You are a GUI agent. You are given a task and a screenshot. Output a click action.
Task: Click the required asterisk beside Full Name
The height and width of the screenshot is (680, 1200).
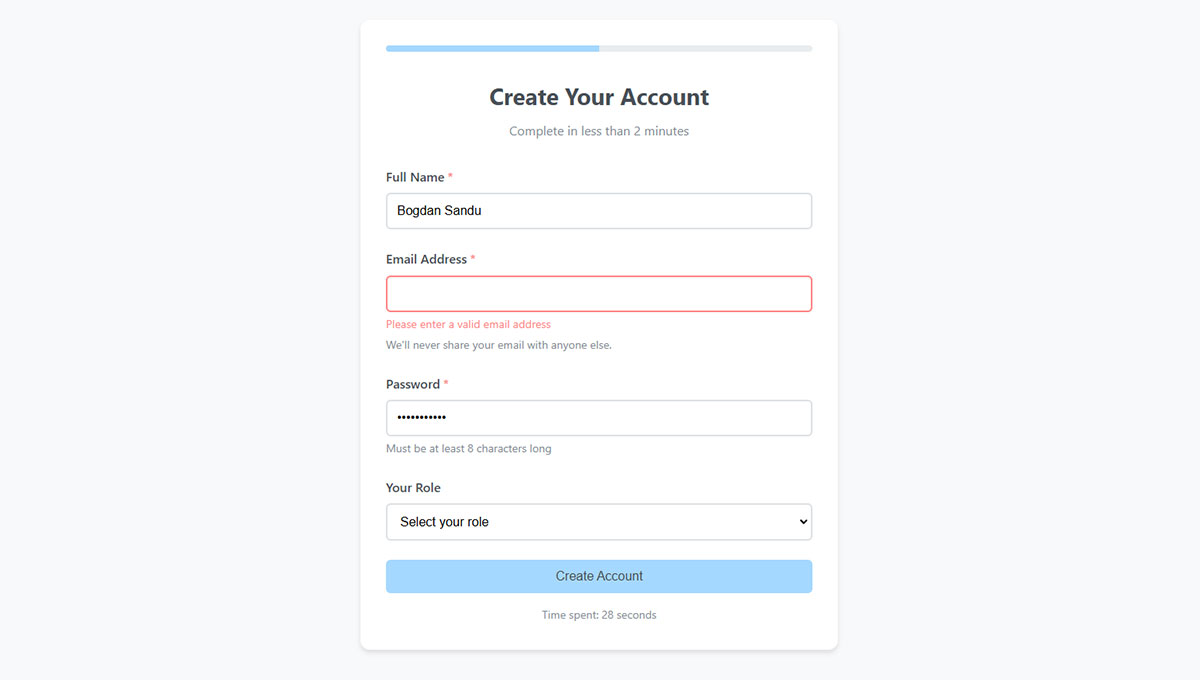(x=450, y=177)
